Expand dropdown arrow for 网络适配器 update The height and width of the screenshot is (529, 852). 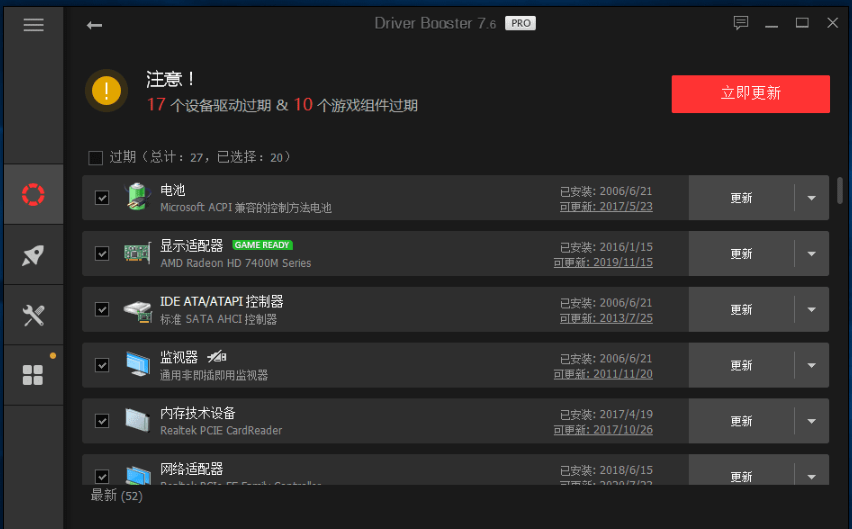(811, 476)
